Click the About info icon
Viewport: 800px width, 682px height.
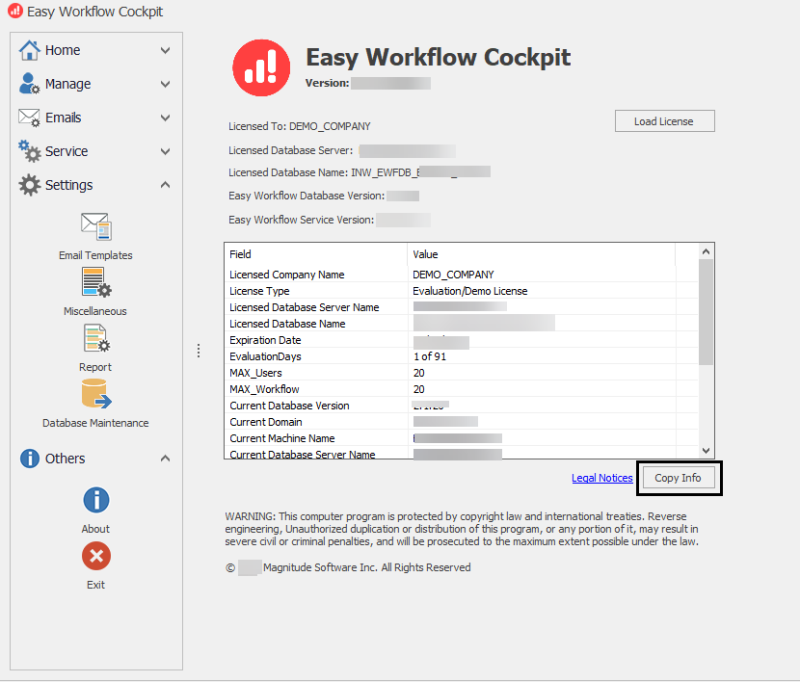[x=96, y=500]
